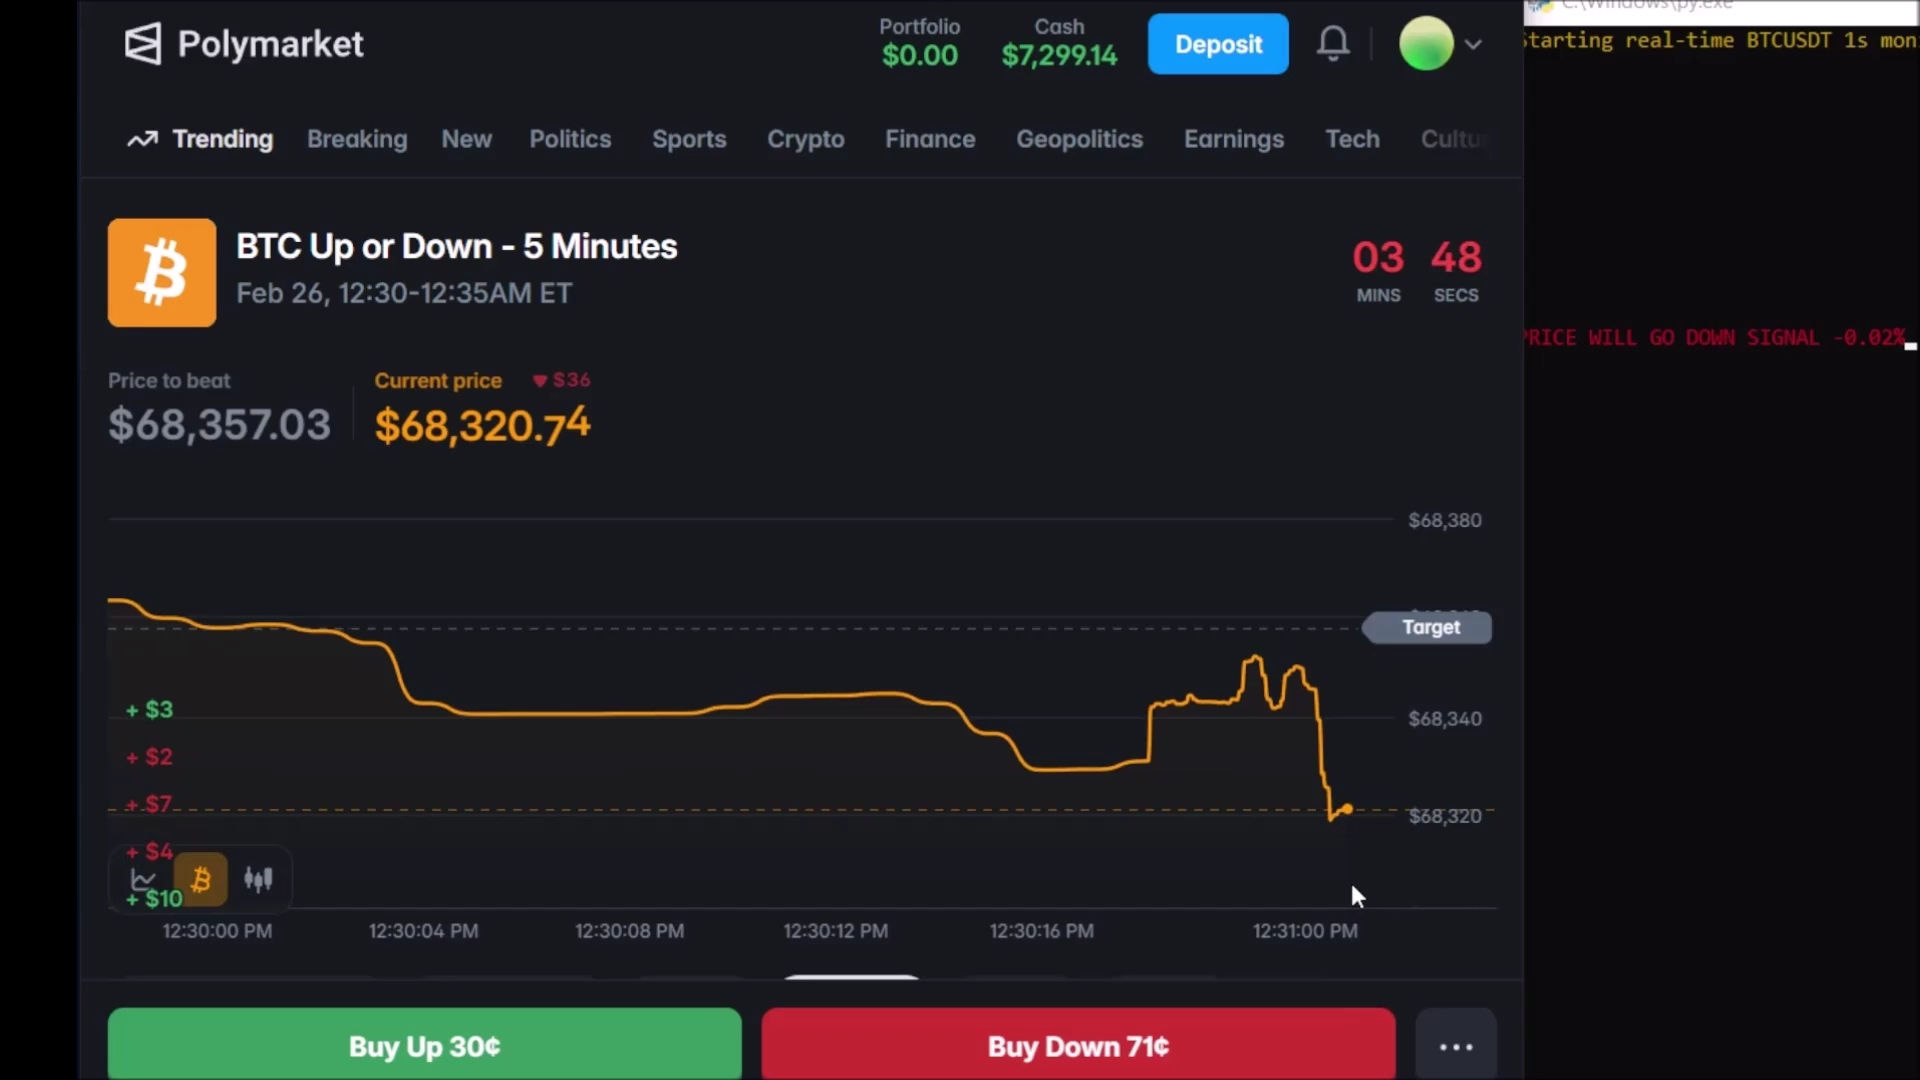Viewport: 1920px width, 1080px height.
Task: Click the "BTC Up or Down - 5 Minutes" title
Action: pyautogui.click(x=457, y=247)
